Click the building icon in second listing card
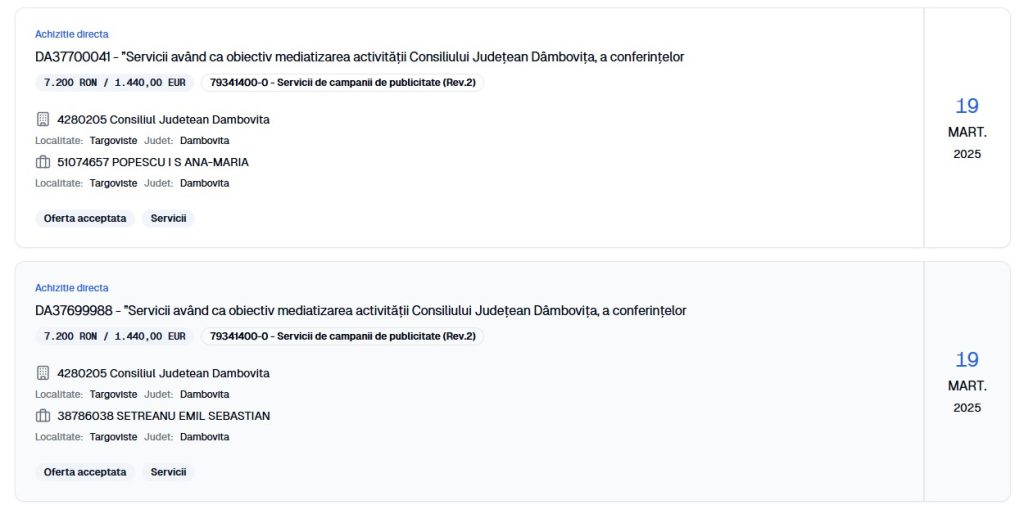 click(x=43, y=373)
